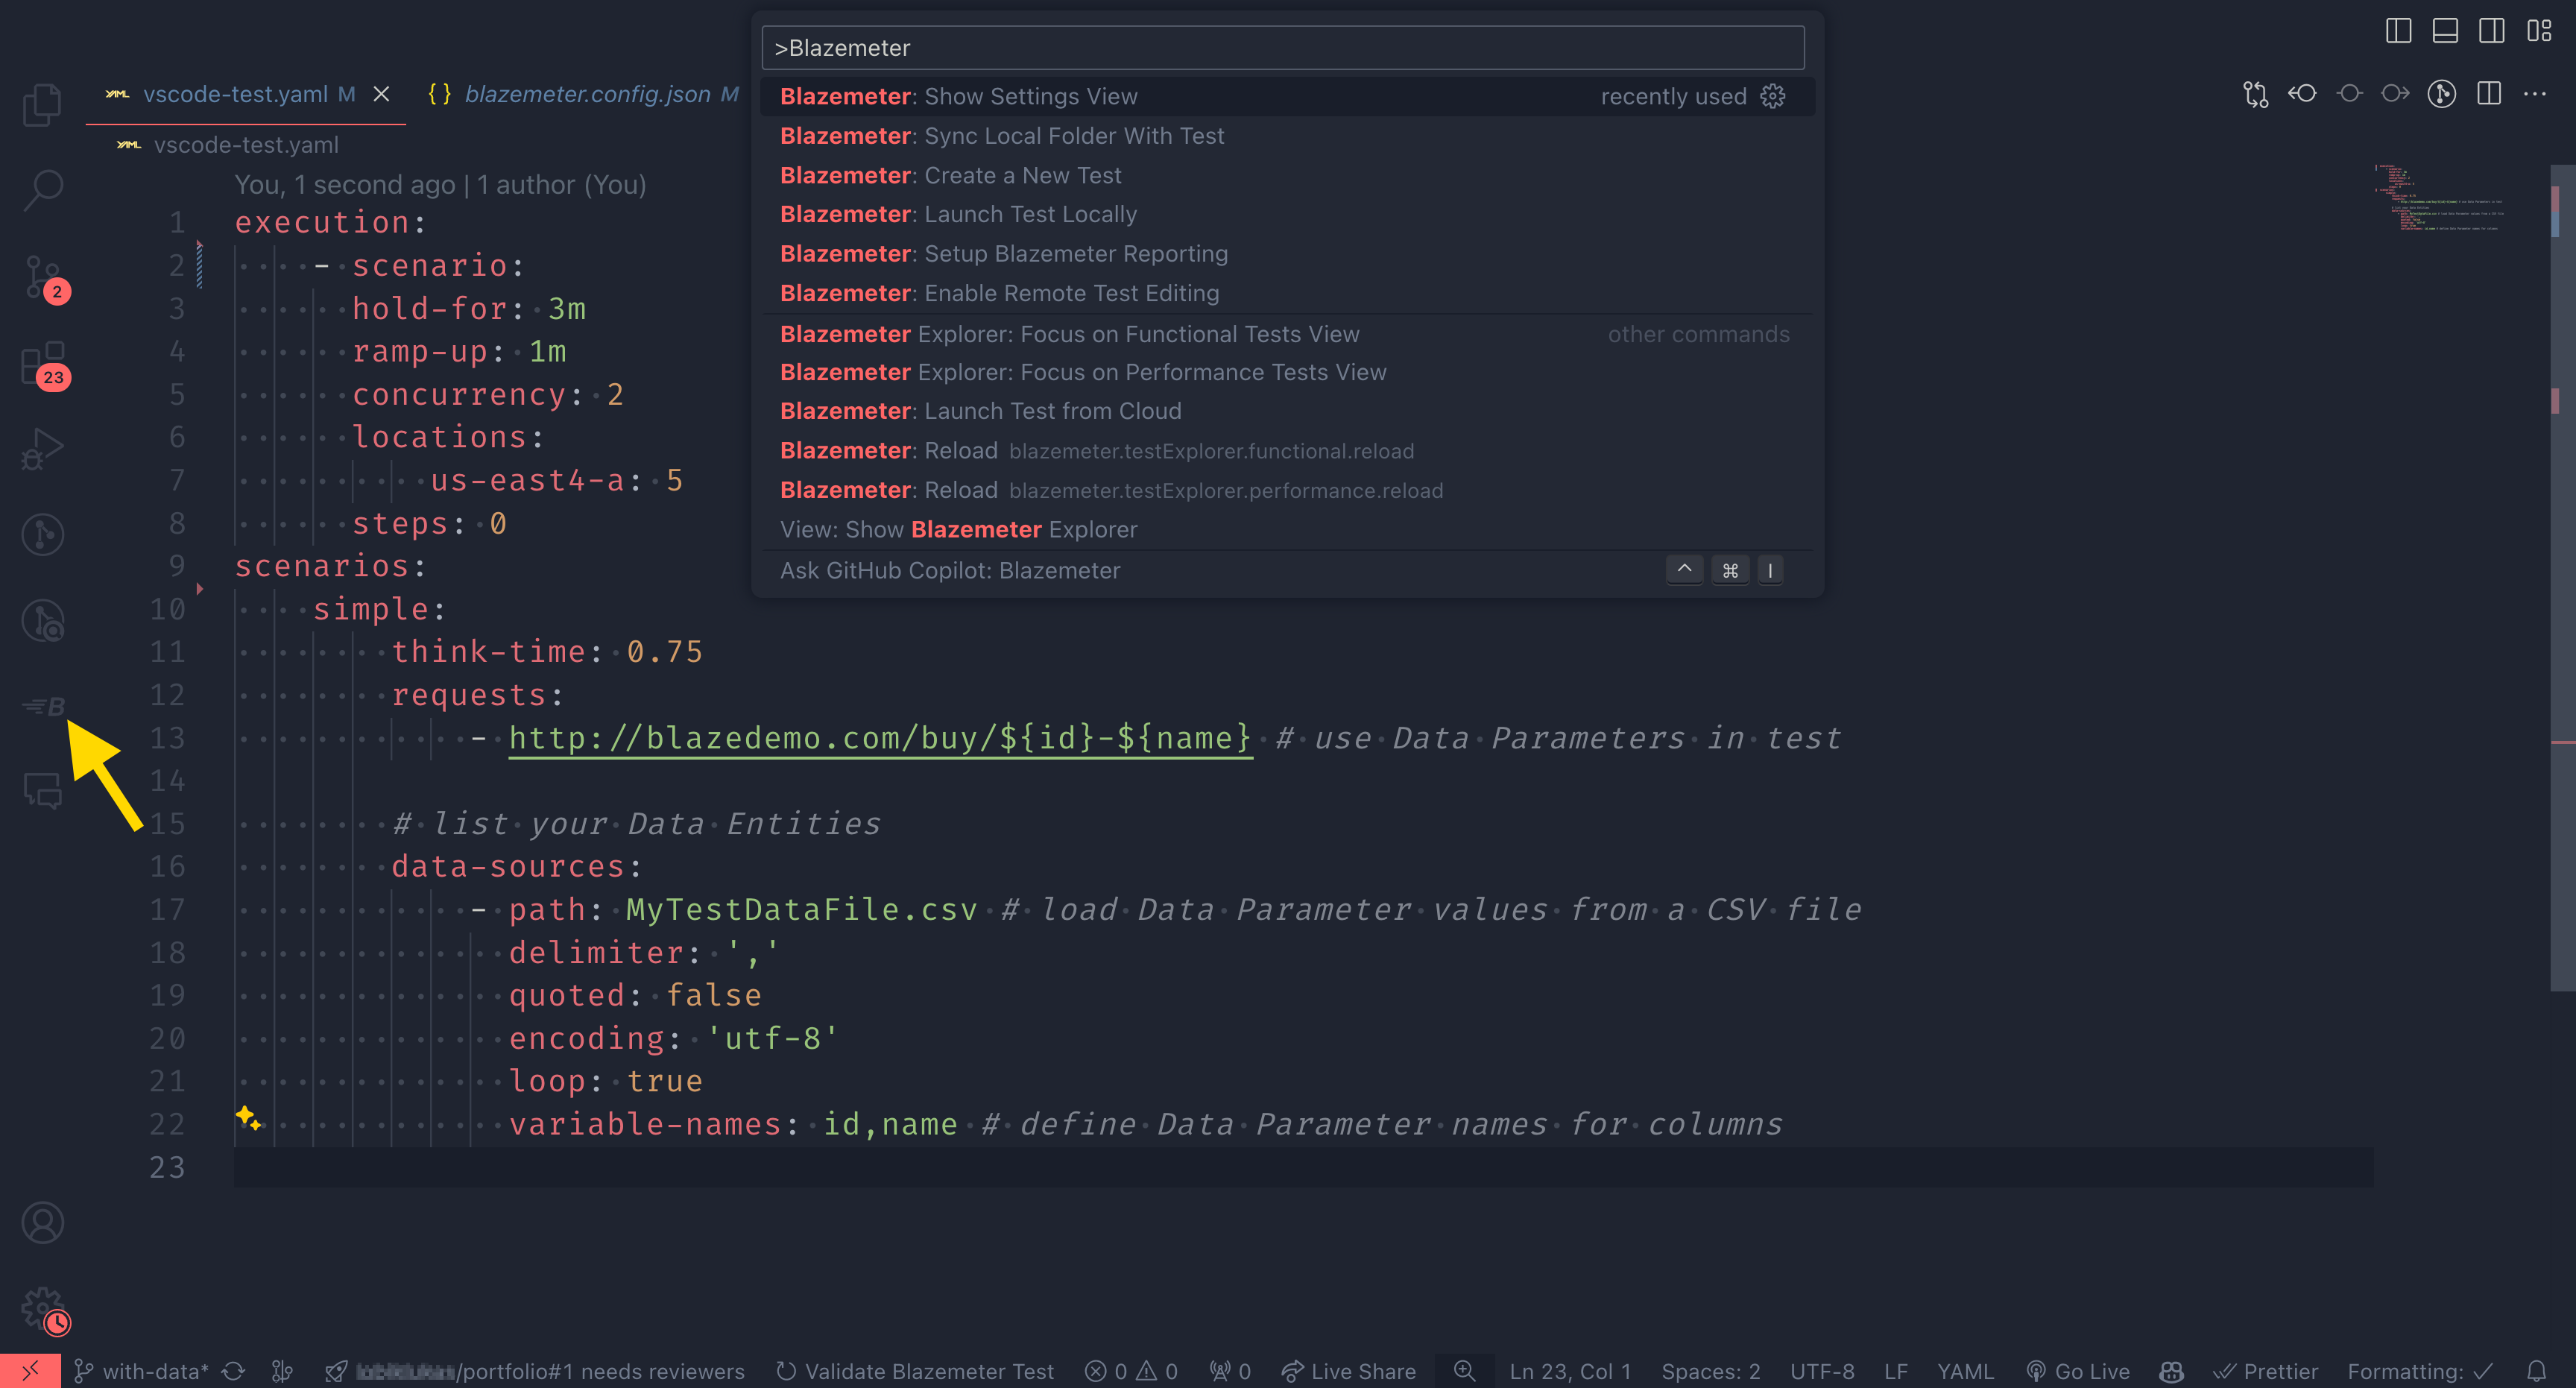2576x1388 pixels.
Task: Click configure keybinding gear for Show Settings View
Action: [x=1773, y=96]
